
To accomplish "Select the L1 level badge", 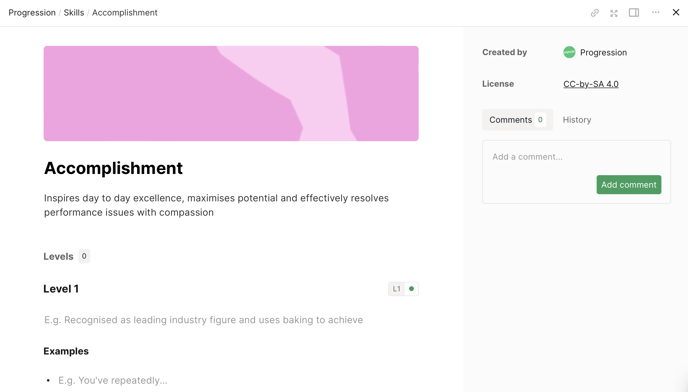I will point(397,289).
